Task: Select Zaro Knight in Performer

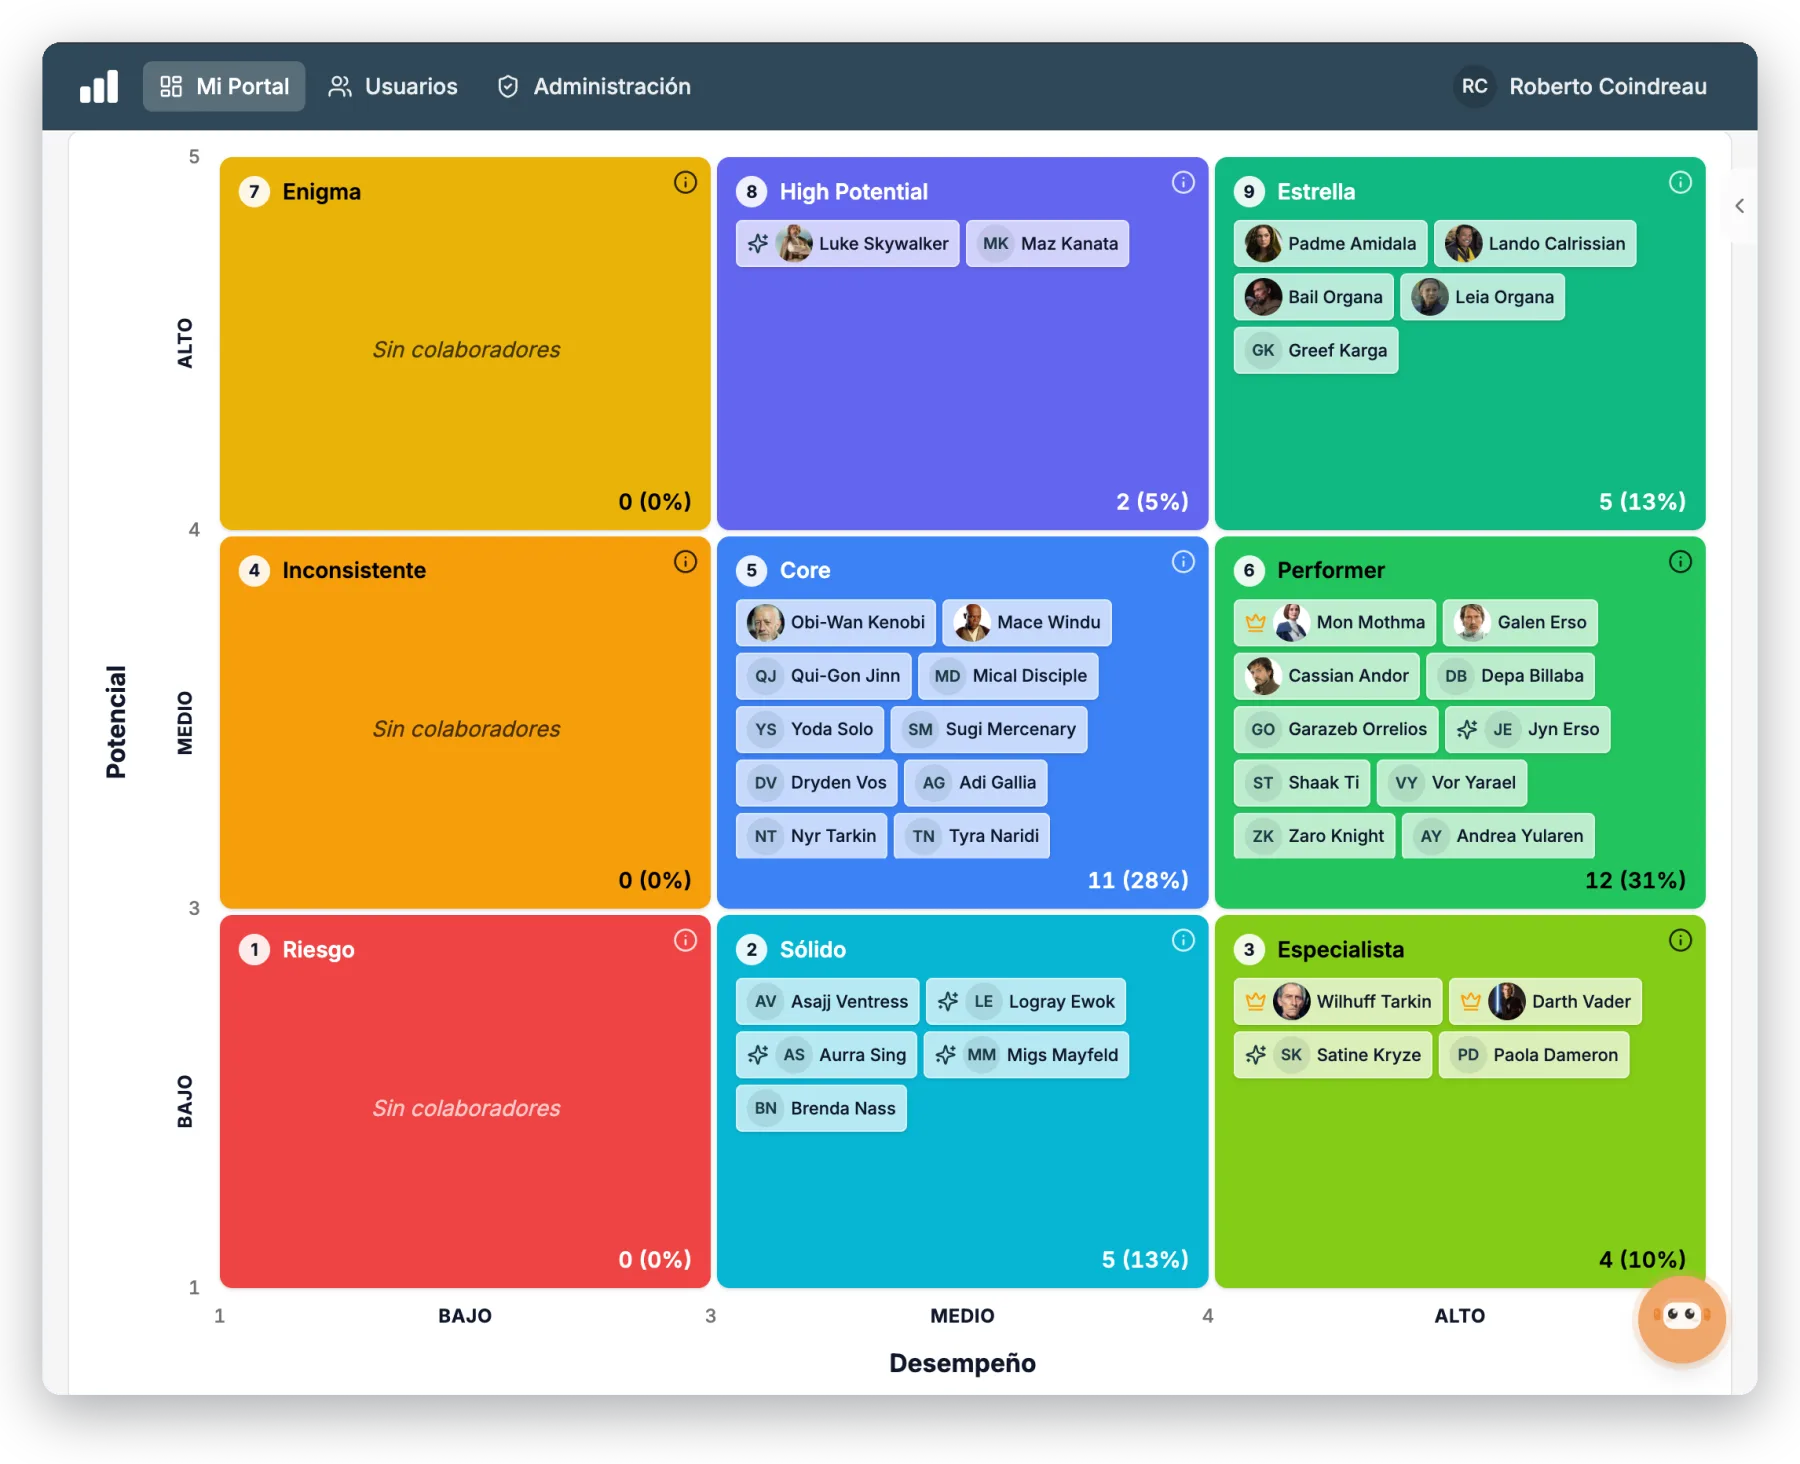Action: pyautogui.click(x=1315, y=836)
